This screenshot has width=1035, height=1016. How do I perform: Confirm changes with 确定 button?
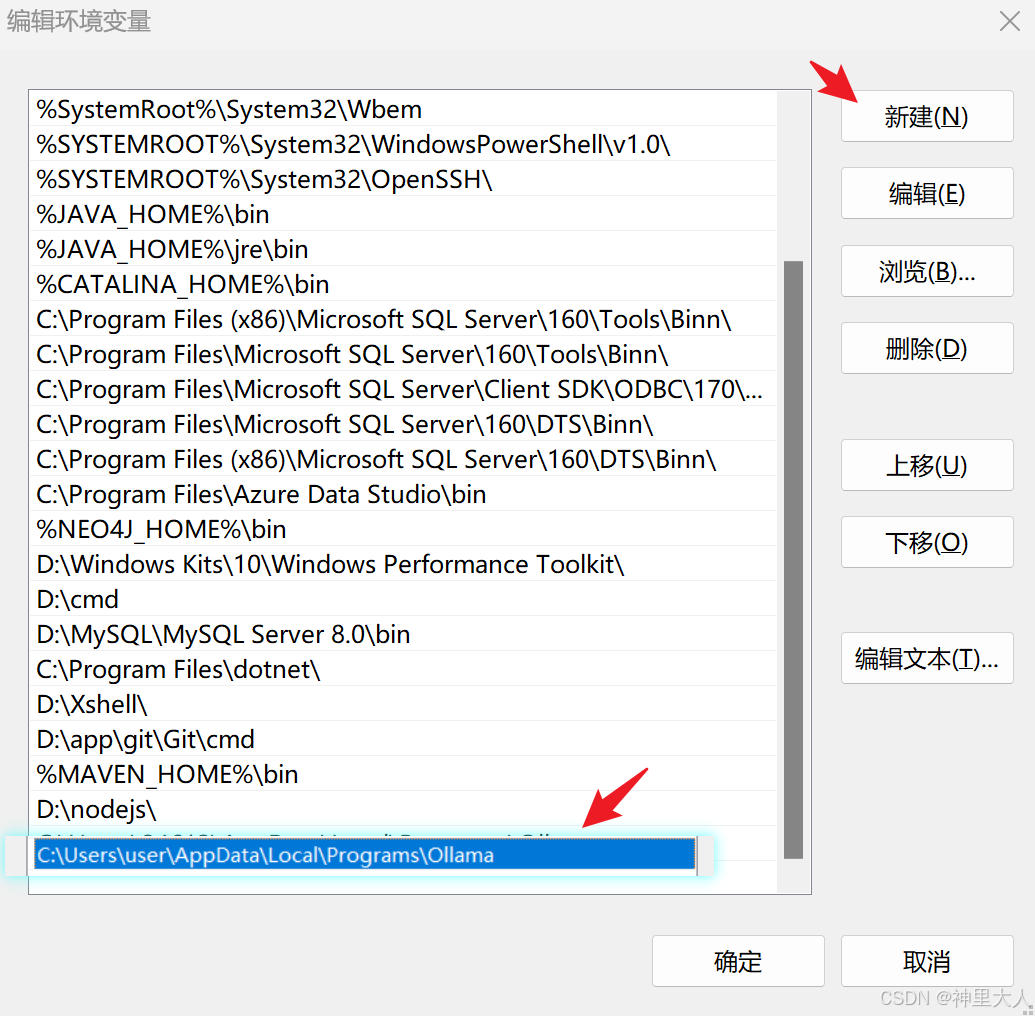738,961
